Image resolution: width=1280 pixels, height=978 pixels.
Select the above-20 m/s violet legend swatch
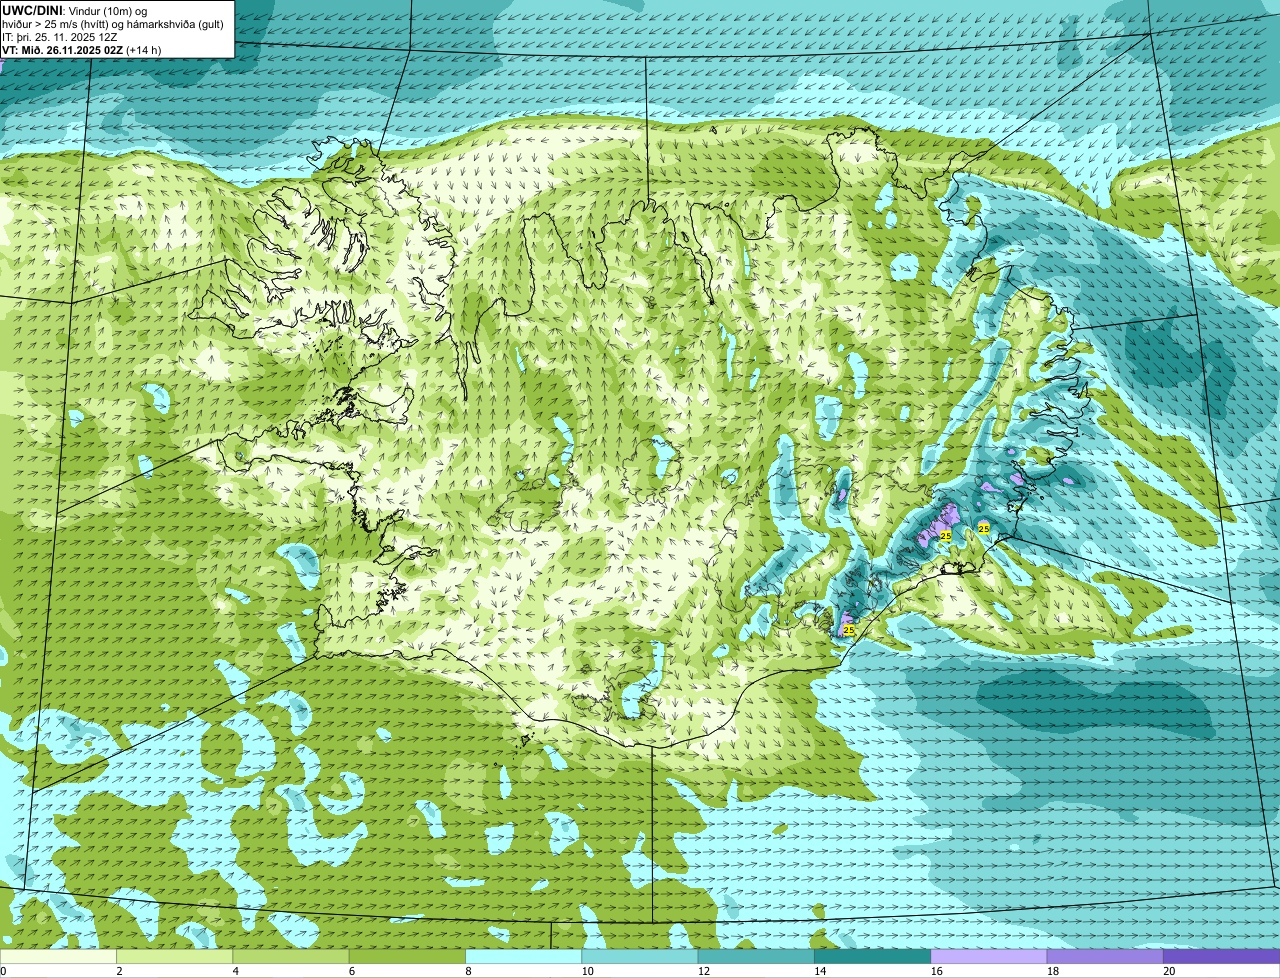(1222, 957)
